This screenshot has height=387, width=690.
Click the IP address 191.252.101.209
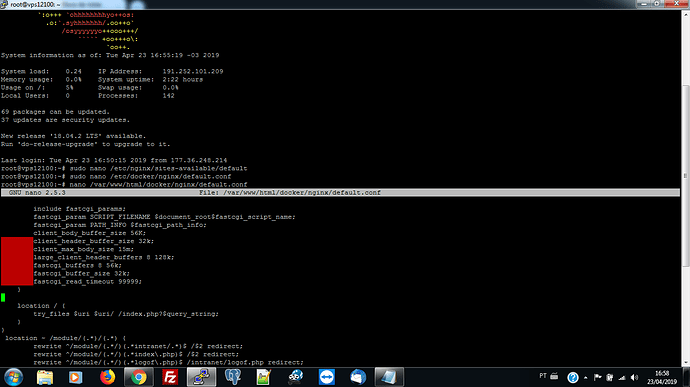pos(193,71)
